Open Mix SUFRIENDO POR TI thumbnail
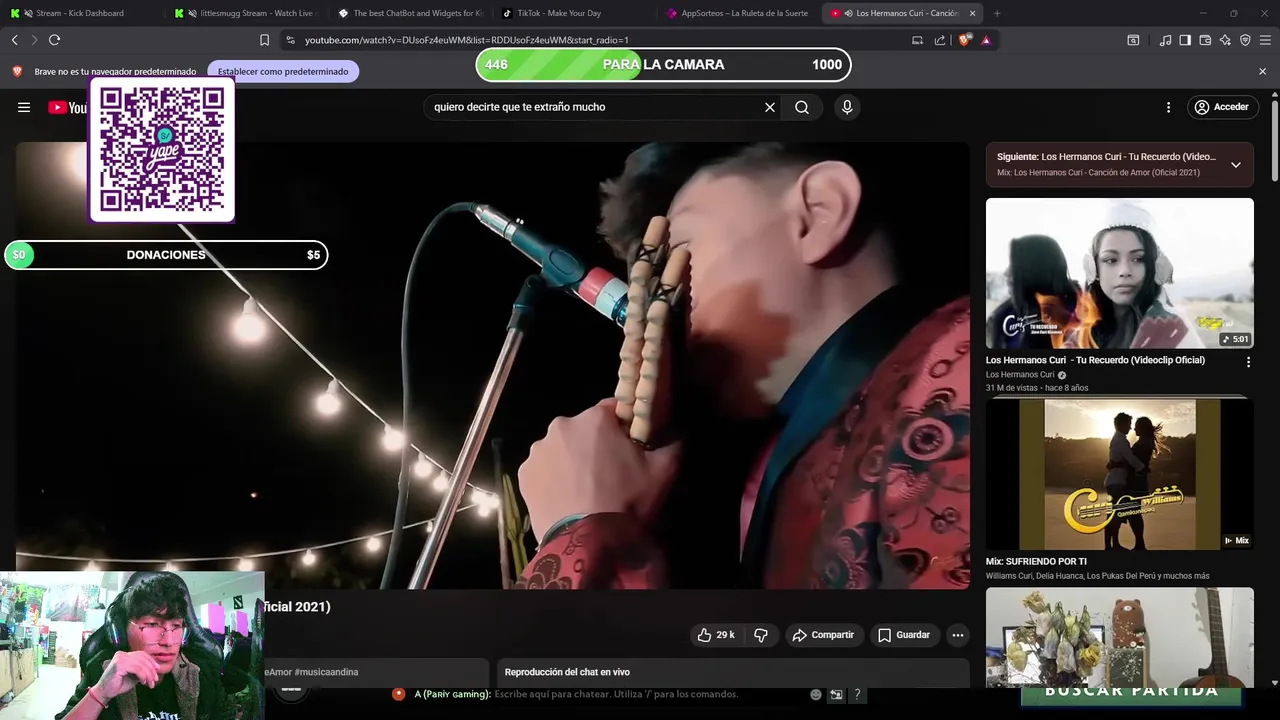1280x720 pixels. tap(1119, 474)
